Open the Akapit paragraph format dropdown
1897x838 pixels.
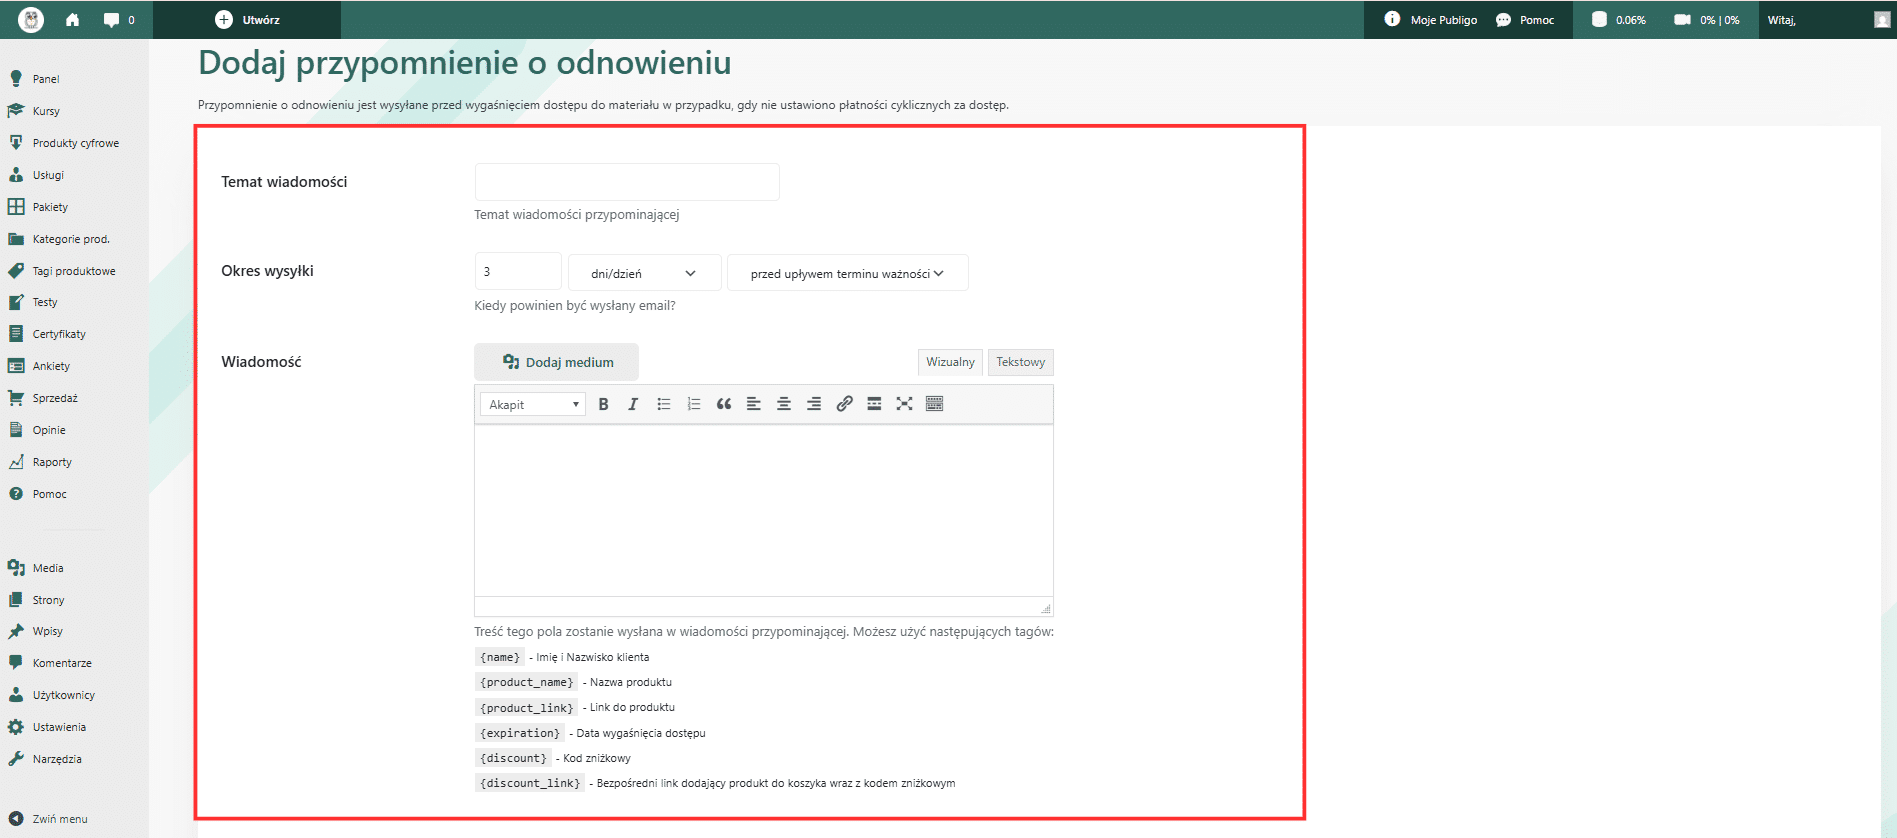[x=533, y=404]
